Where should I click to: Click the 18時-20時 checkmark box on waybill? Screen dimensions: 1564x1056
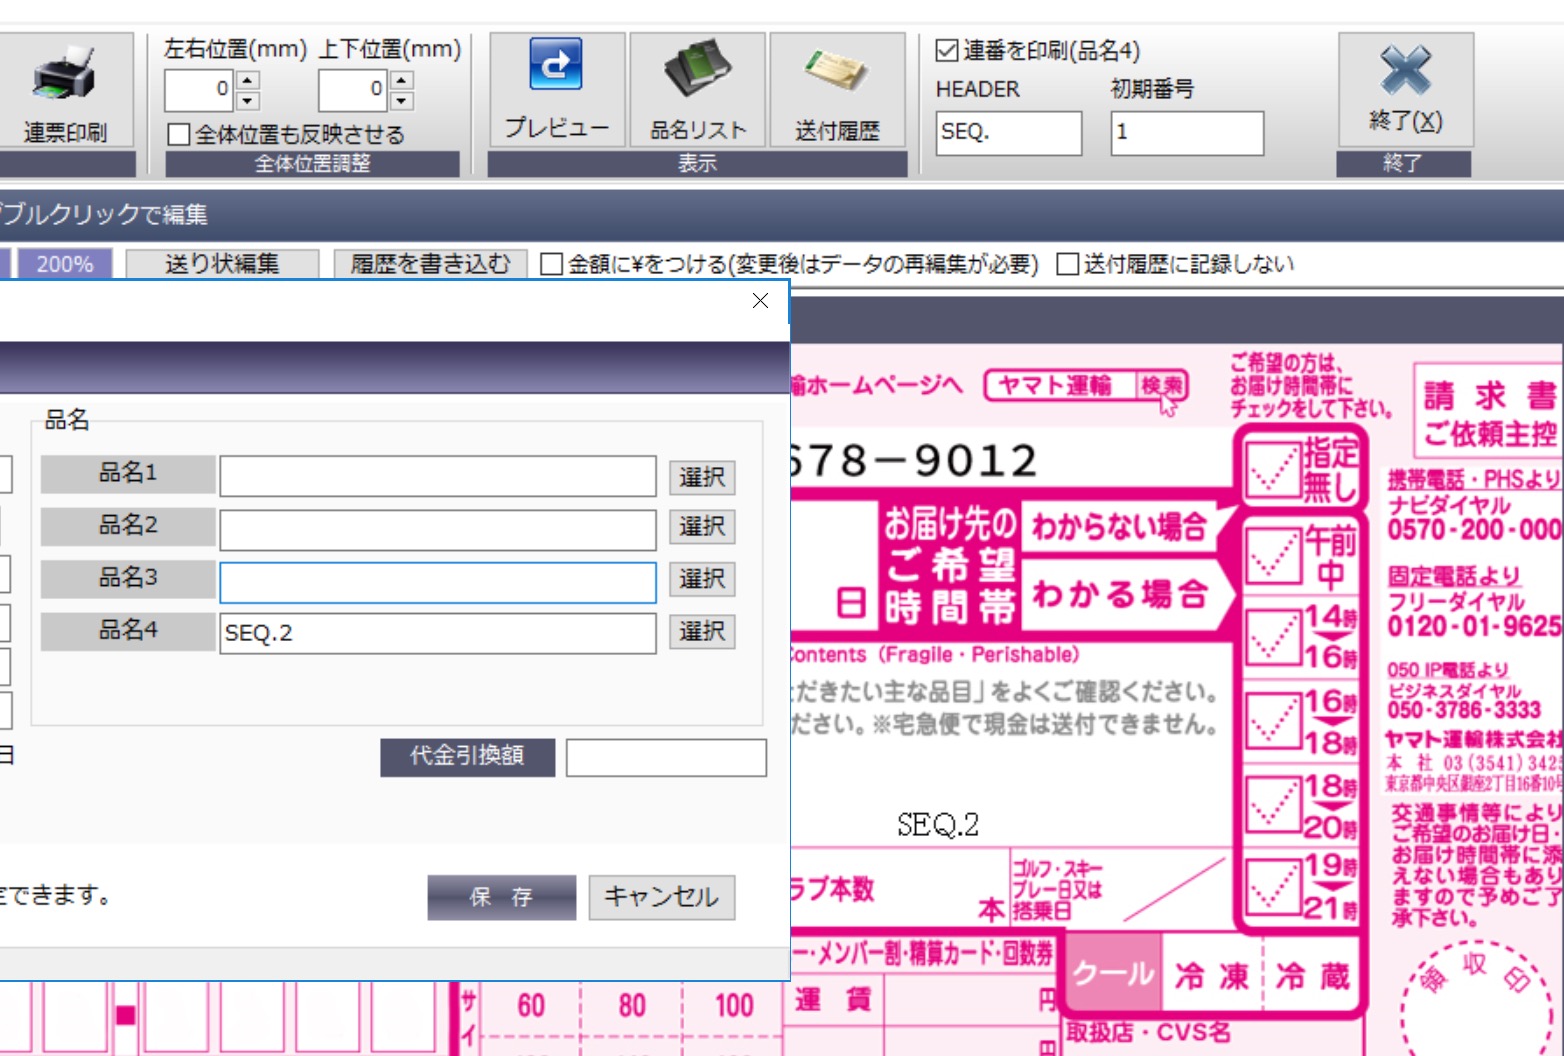[1271, 802]
